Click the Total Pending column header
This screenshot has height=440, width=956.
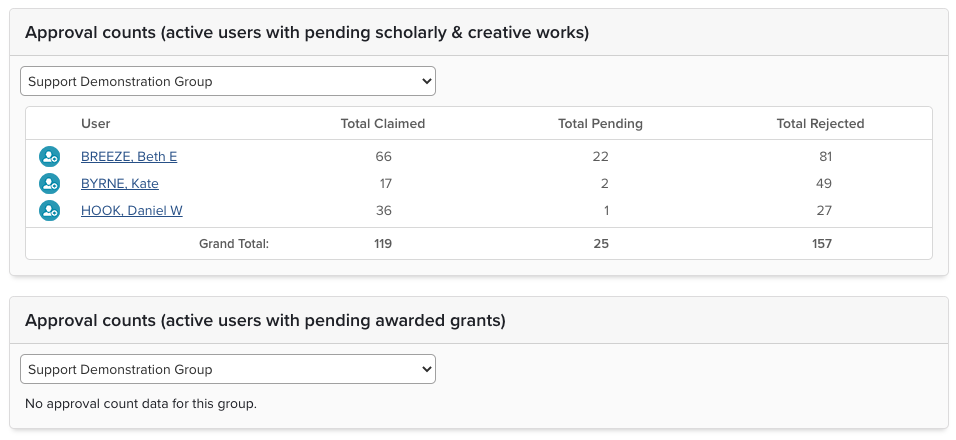coord(600,124)
